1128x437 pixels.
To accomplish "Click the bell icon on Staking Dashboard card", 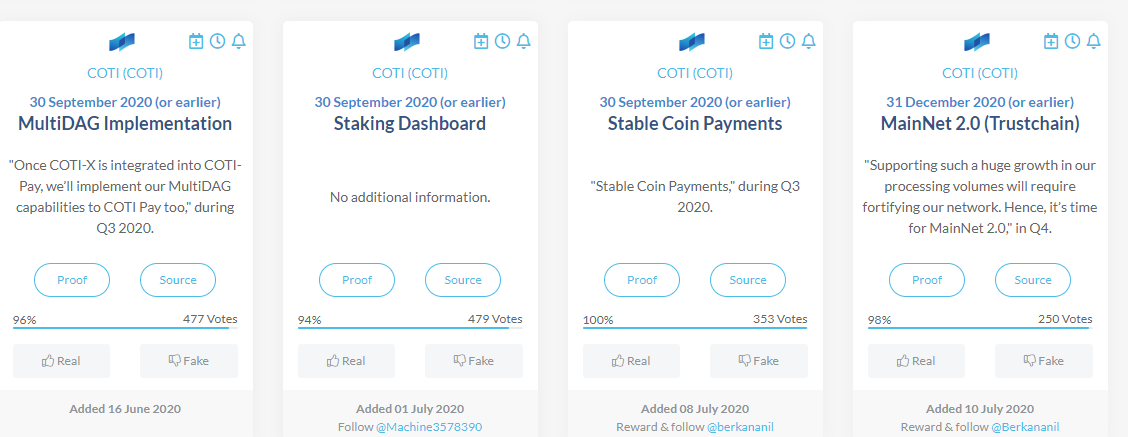I will click(524, 42).
